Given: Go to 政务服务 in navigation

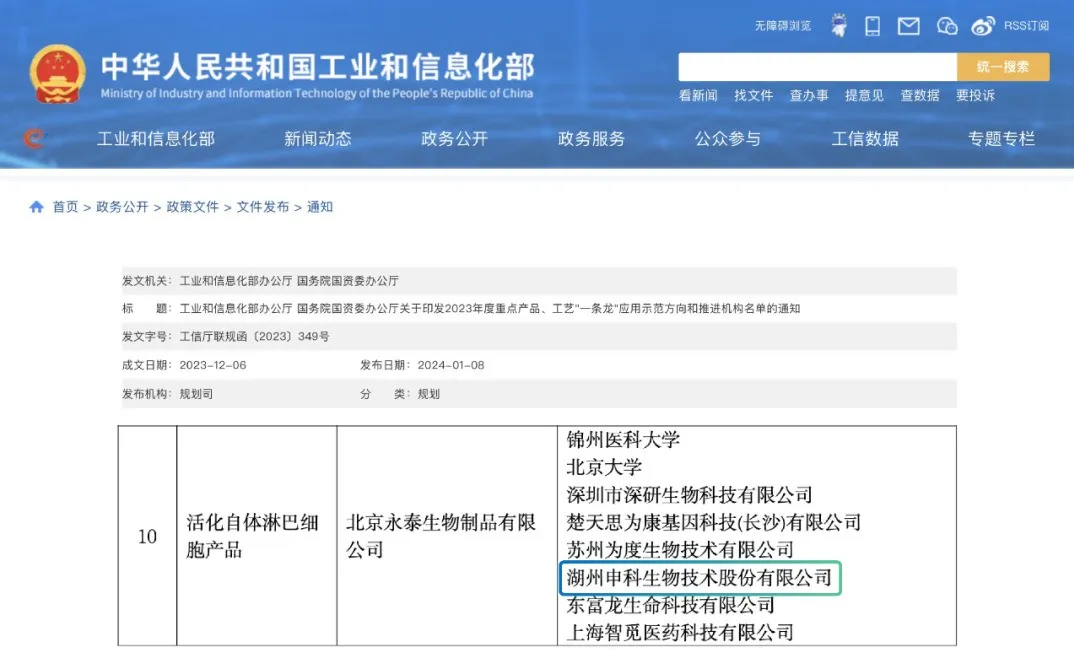Looking at the screenshot, I should pyautogui.click(x=591, y=139).
